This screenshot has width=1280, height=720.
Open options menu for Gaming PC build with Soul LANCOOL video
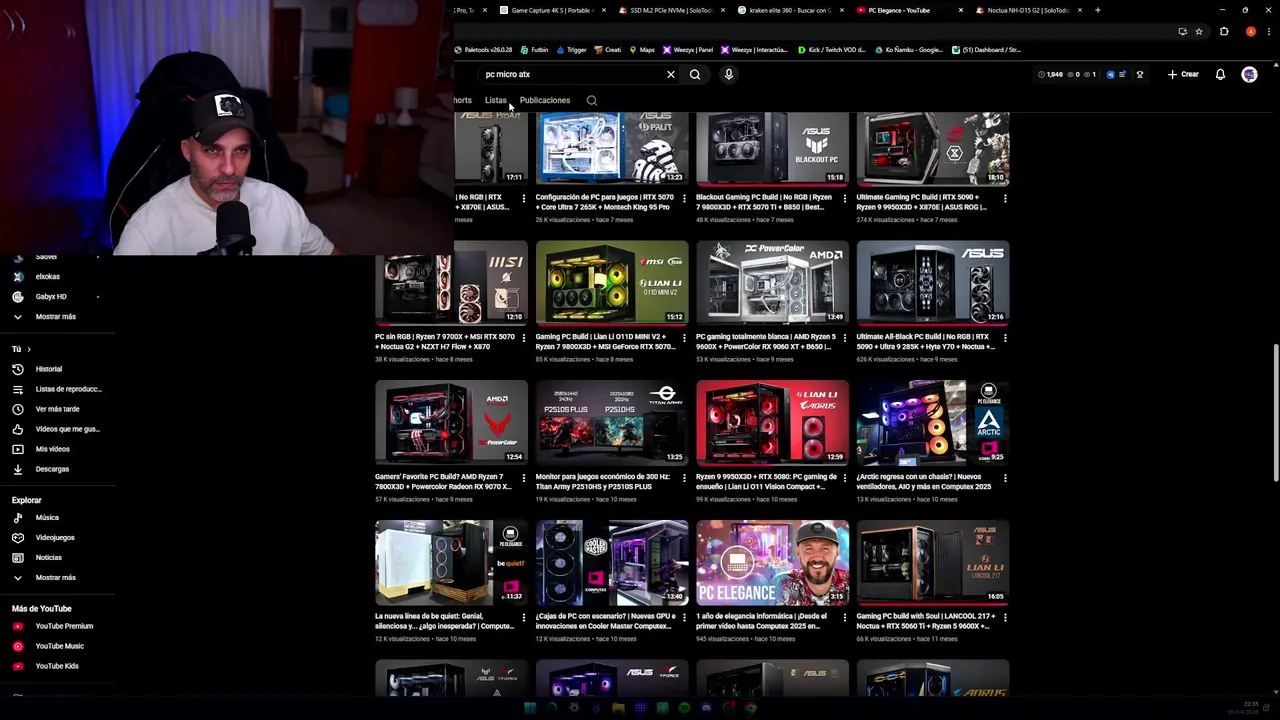pyautogui.click(x=1005, y=618)
